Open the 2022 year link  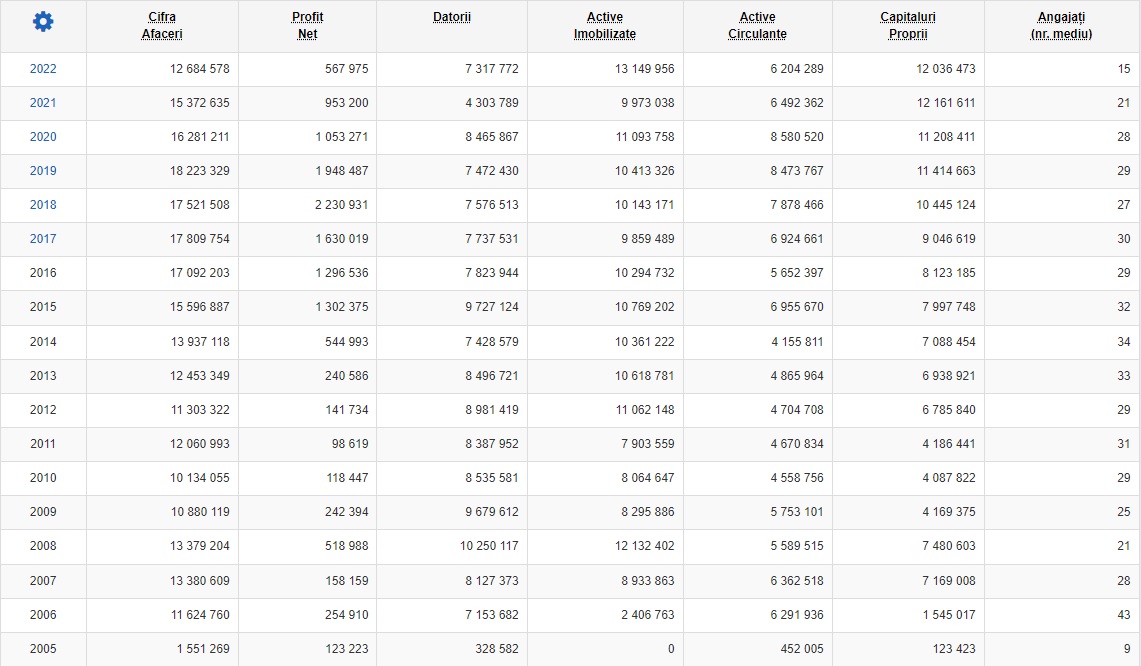(x=43, y=69)
